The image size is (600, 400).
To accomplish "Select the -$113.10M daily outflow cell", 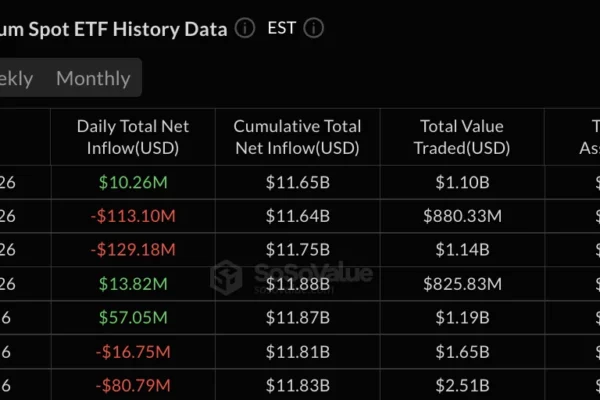I will [x=133, y=214].
